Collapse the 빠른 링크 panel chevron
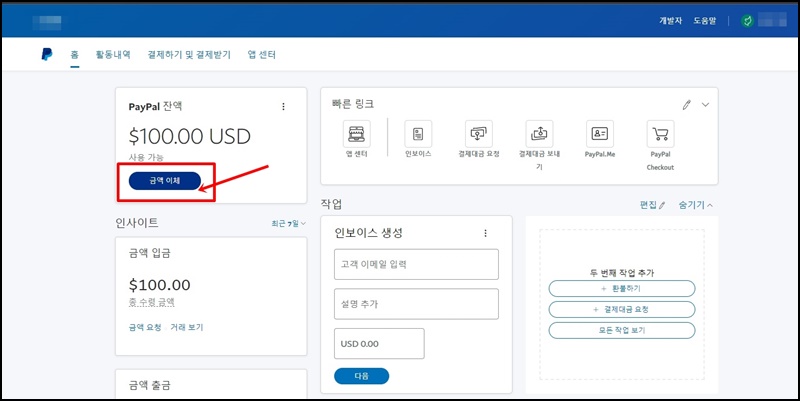 (x=705, y=105)
